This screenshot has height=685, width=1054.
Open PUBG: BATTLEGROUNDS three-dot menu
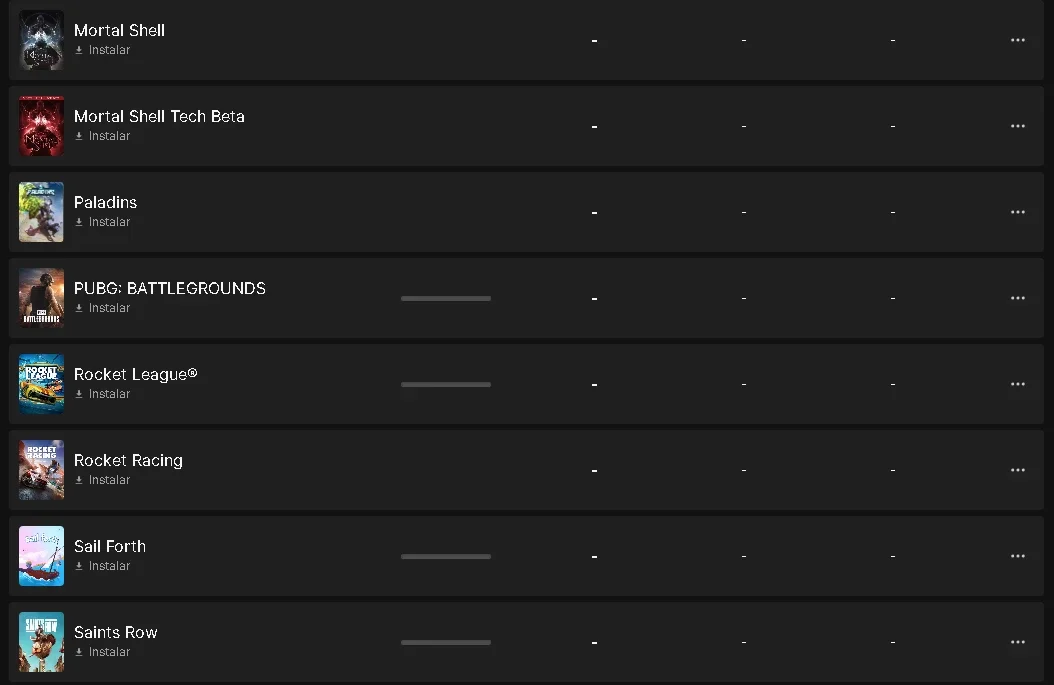[x=1018, y=298]
